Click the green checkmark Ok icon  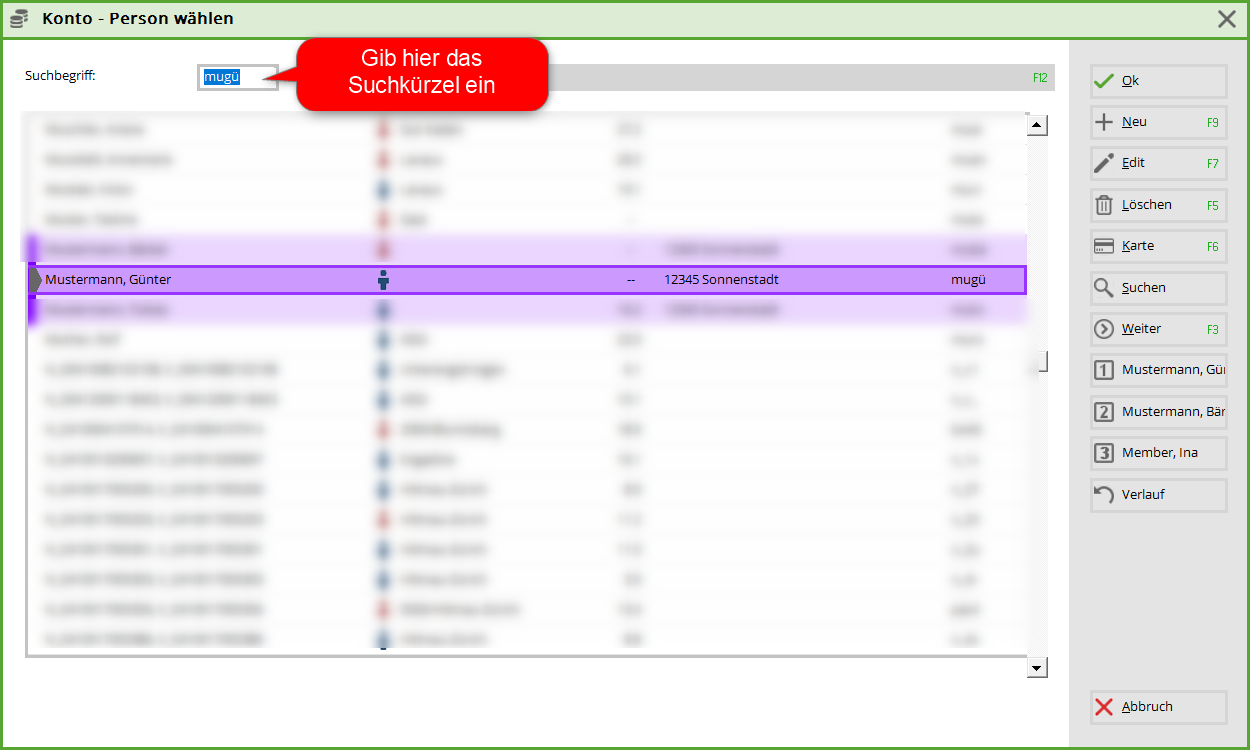pyautogui.click(x=1104, y=81)
